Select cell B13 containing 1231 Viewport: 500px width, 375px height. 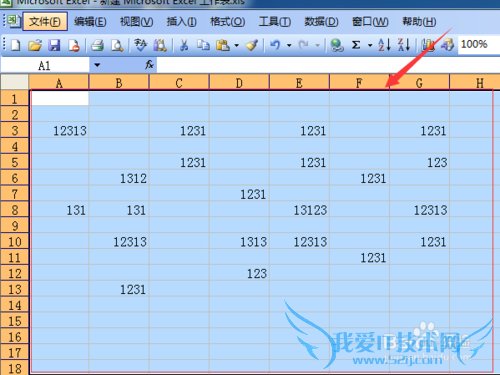click(x=119, y=289)
